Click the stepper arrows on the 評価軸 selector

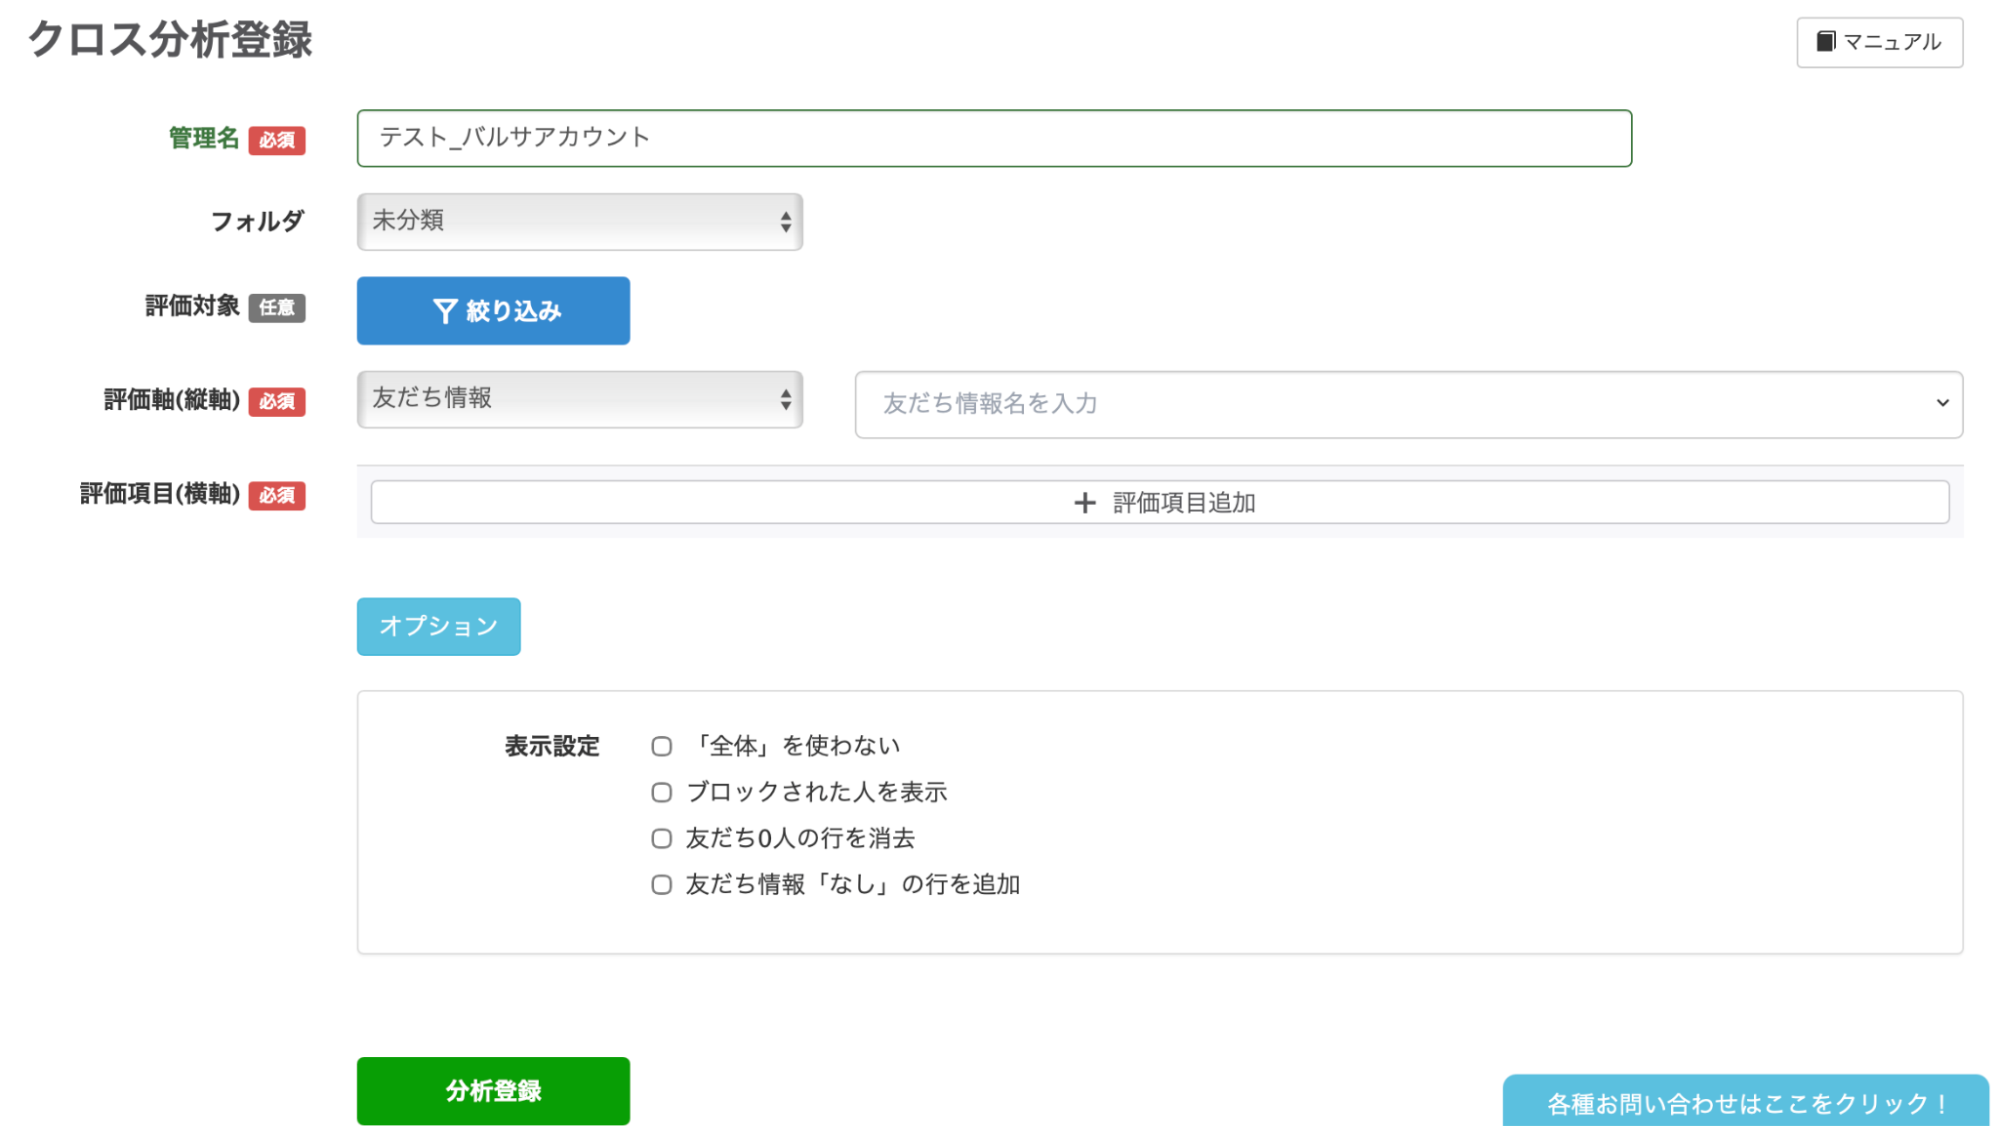pyautogui.click(x=785, y=399)
